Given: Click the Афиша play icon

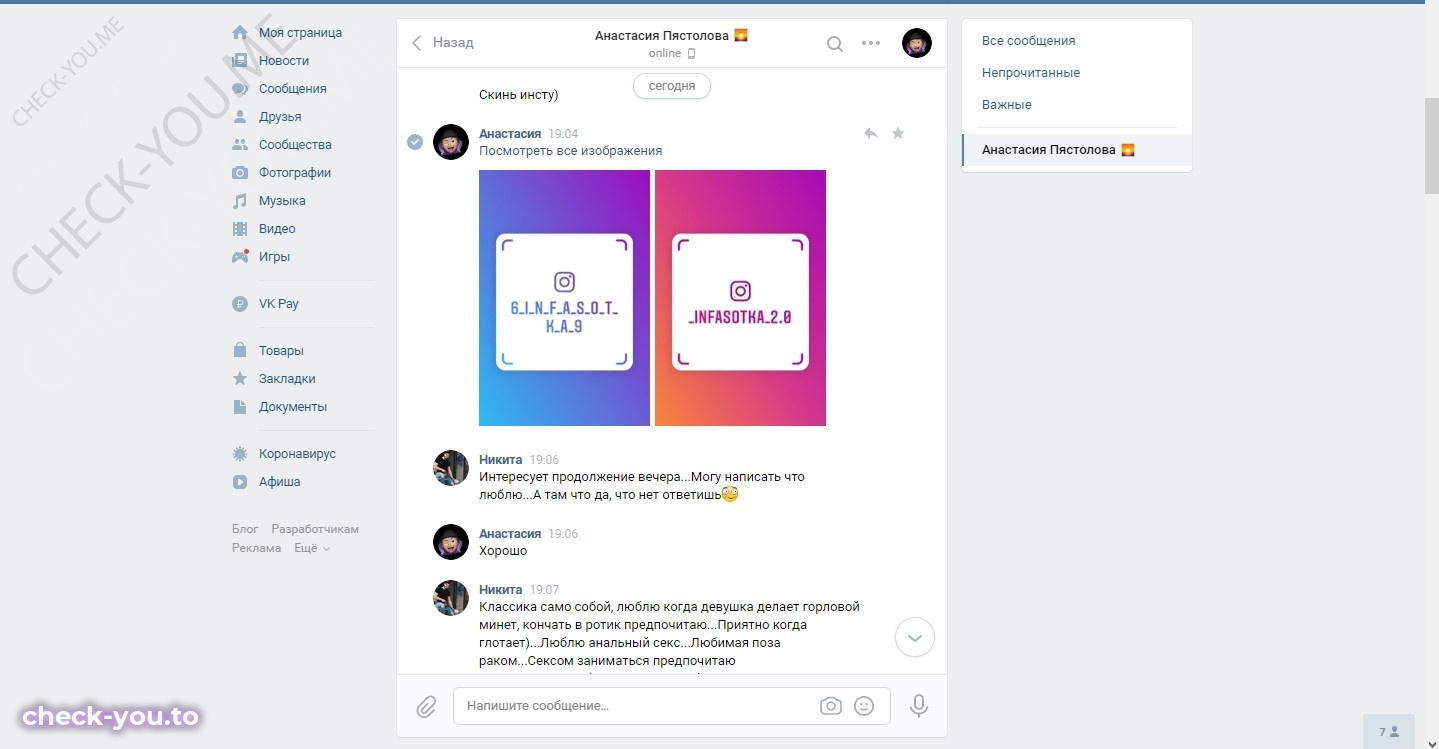Looking at the screenshot, I should tap(240, 482).
